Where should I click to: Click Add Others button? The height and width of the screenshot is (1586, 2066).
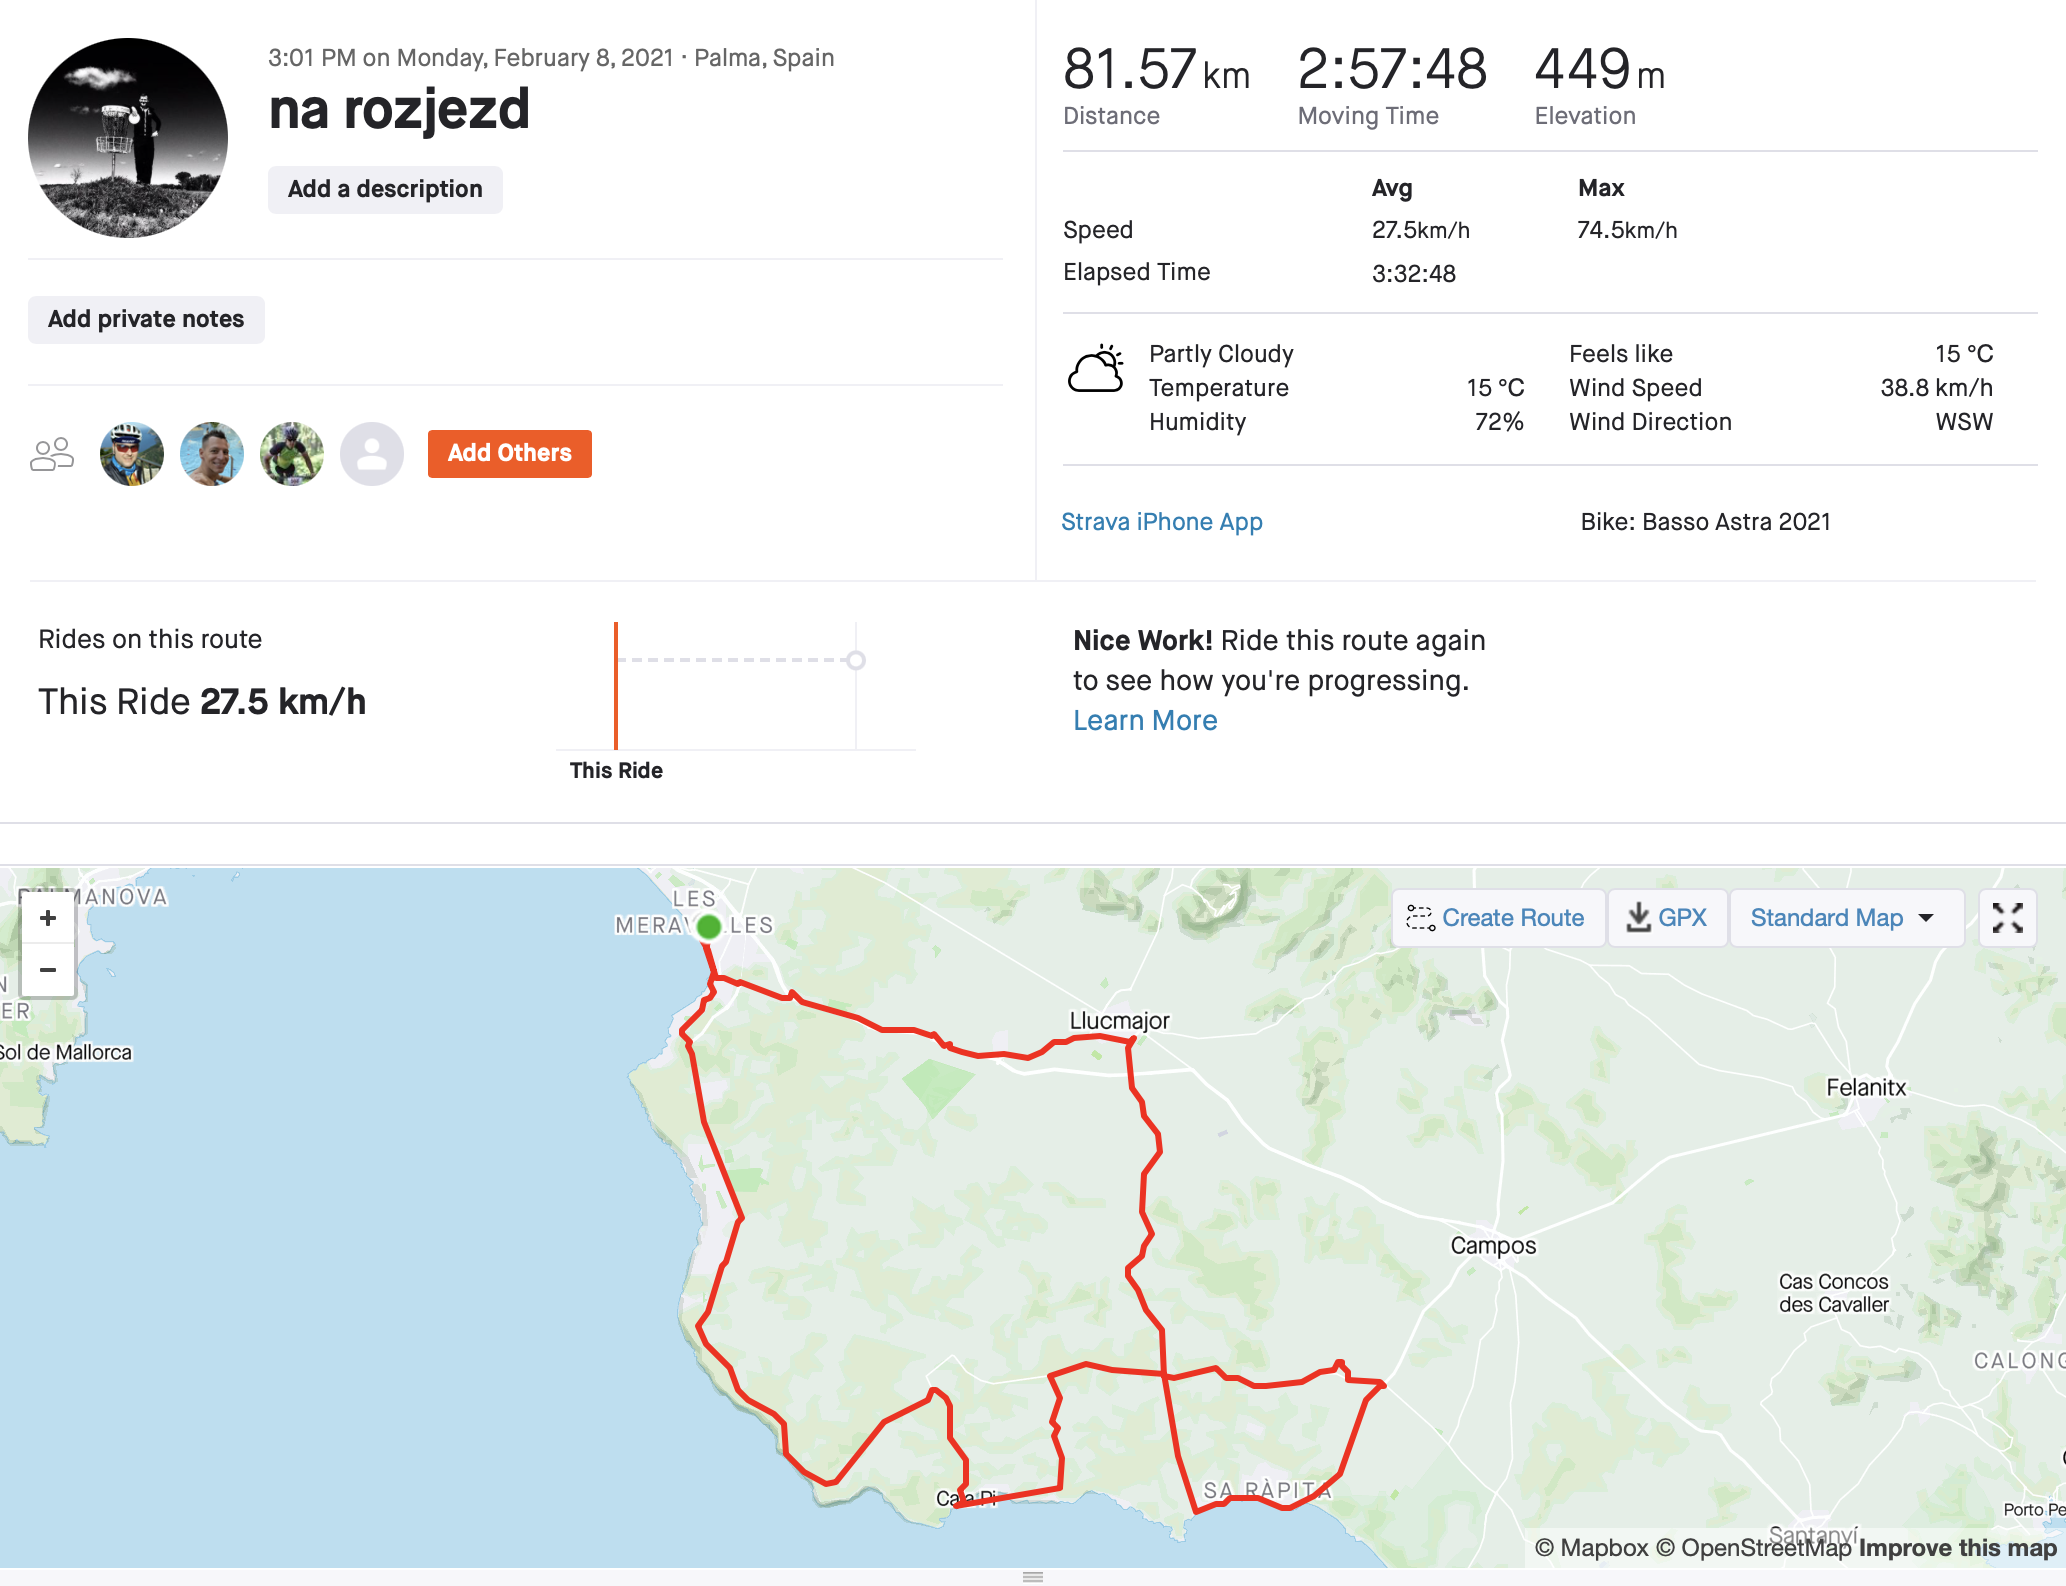(510, 454)
